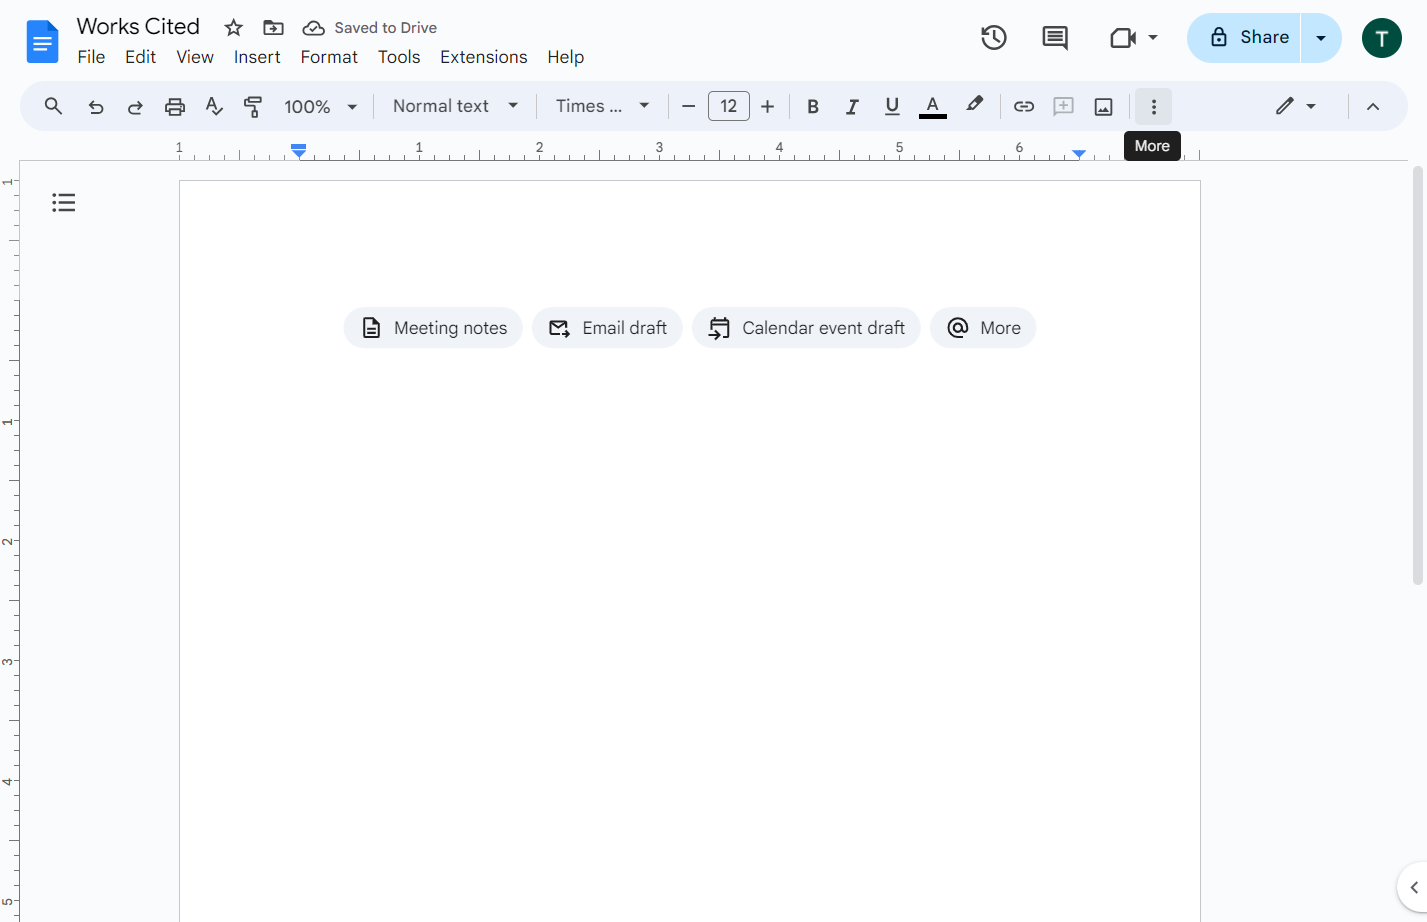Insert an Email draft template

(607, 328)
